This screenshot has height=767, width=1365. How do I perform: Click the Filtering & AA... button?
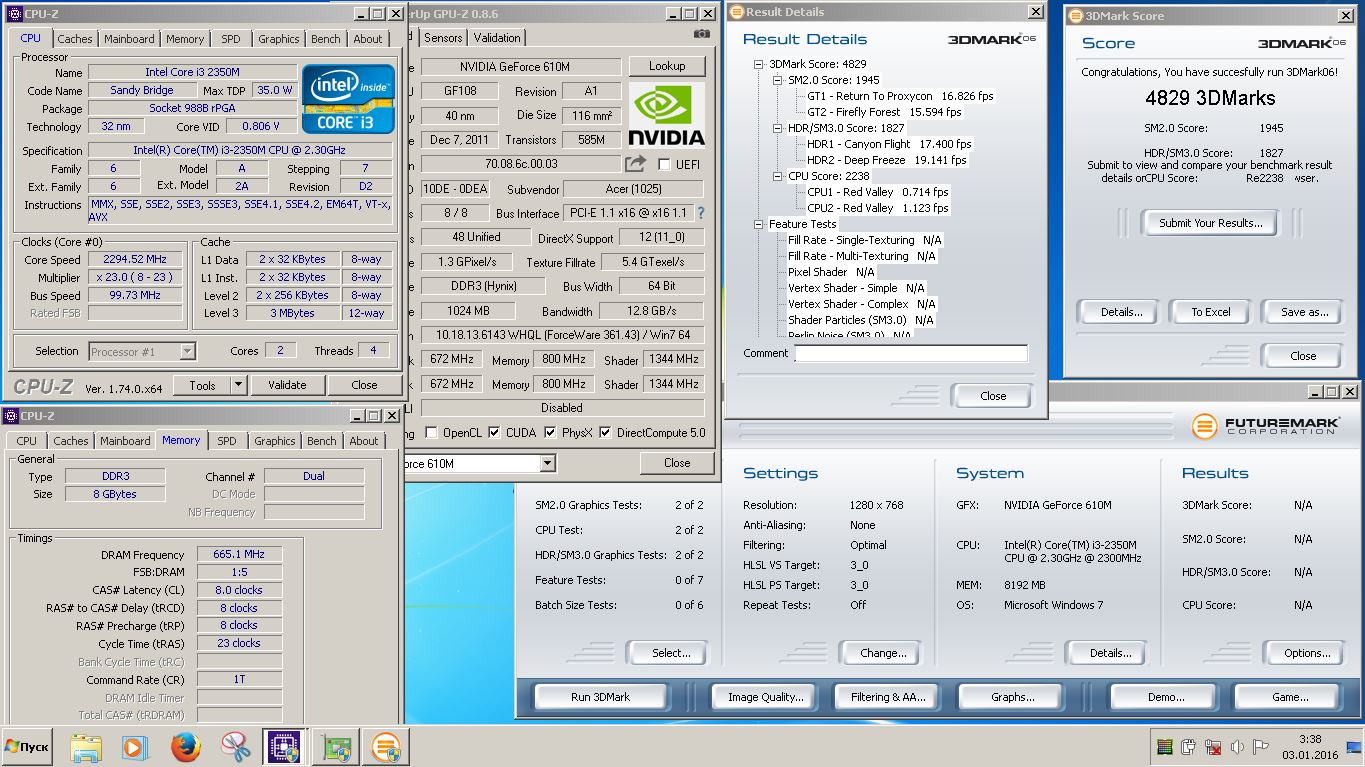pos(888,697)
